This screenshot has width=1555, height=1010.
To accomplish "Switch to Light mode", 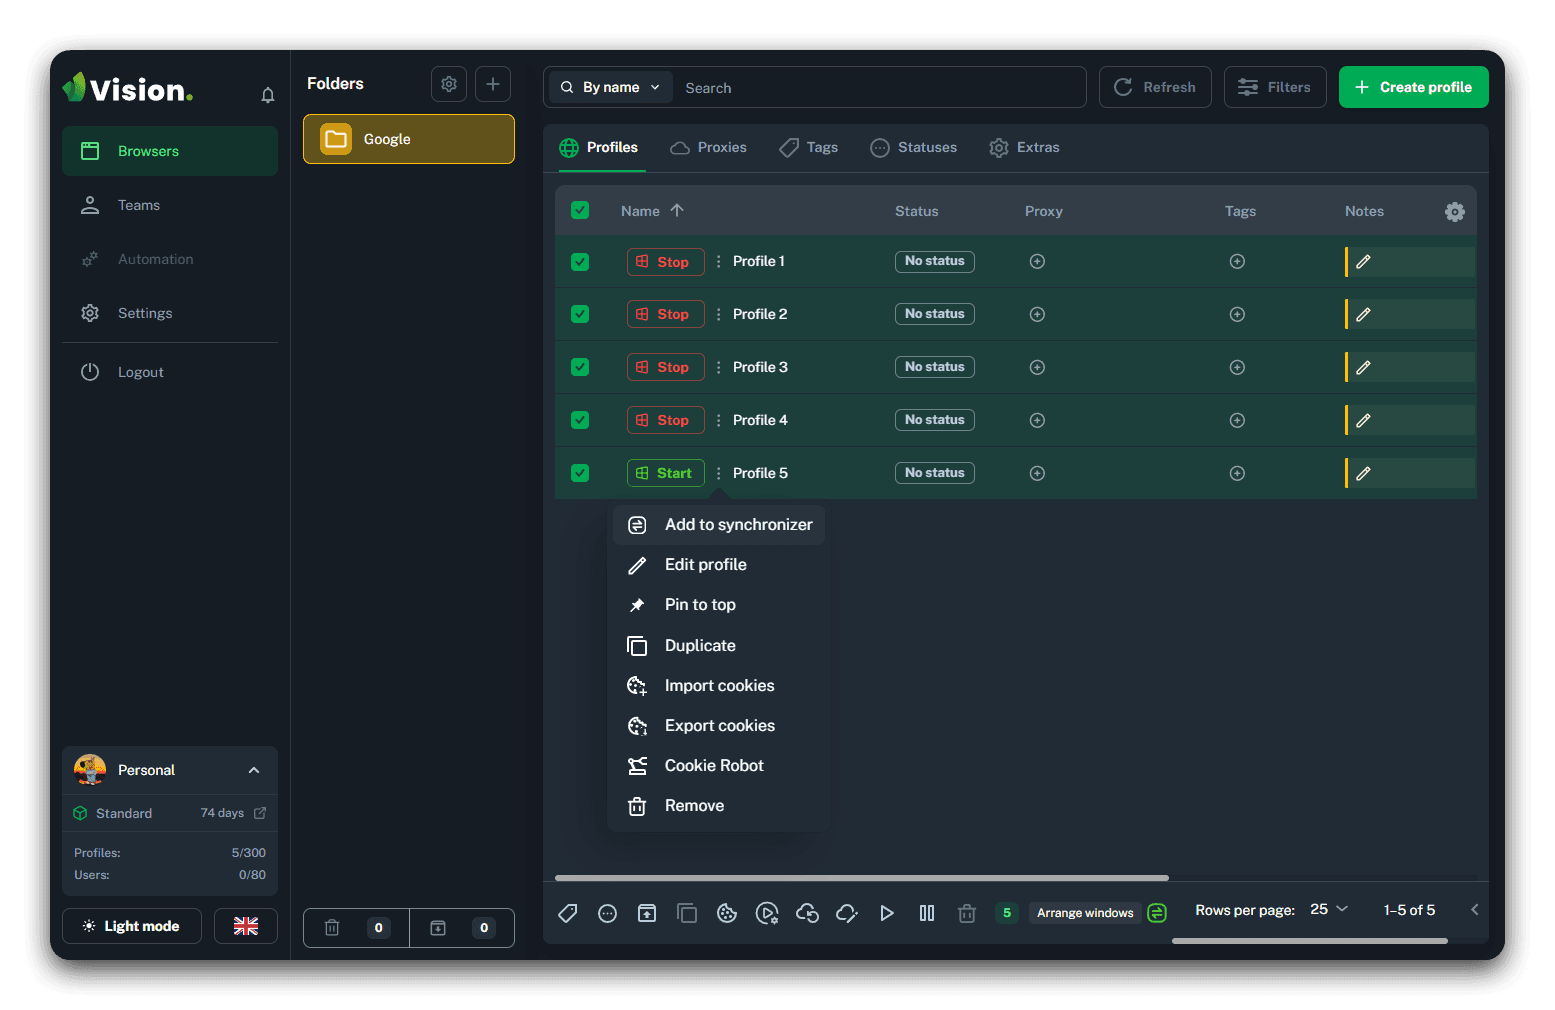I will 132,926.
